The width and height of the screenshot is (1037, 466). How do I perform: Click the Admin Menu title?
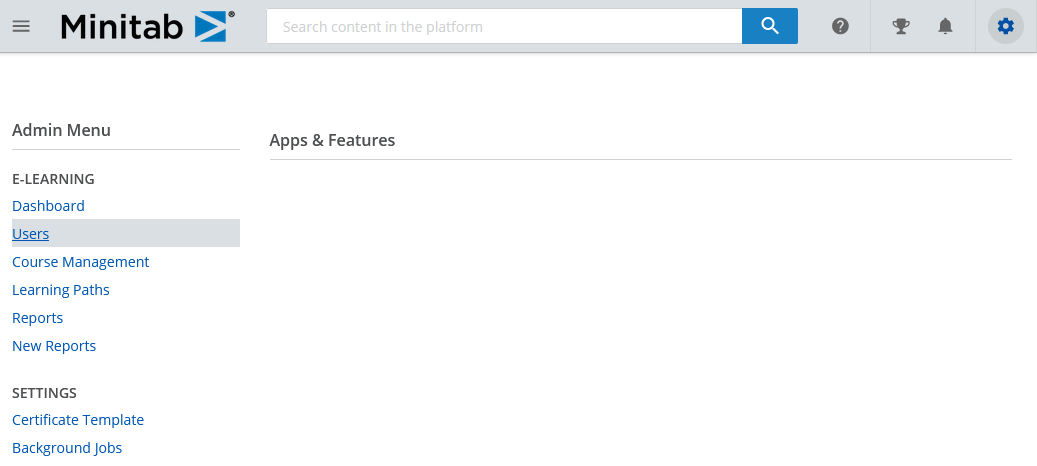tap(62, 130)
